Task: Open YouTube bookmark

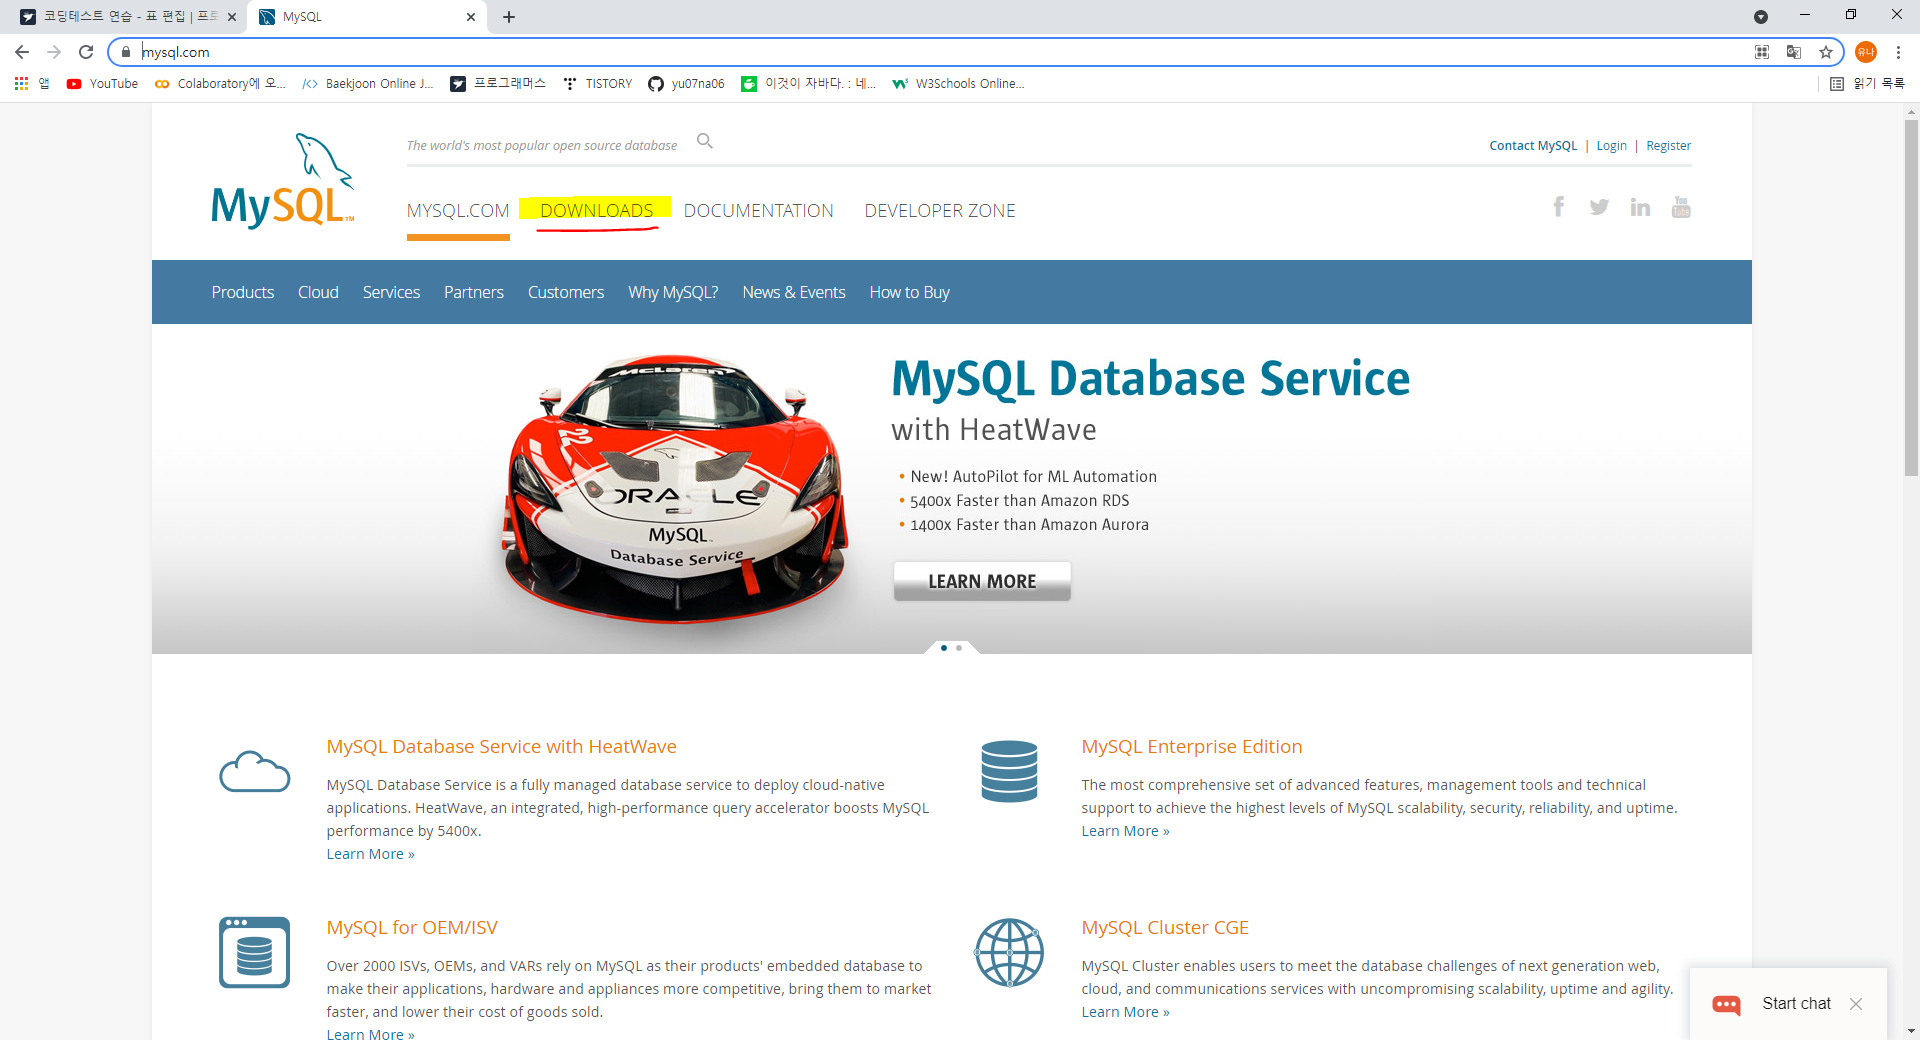Action: 102,84
